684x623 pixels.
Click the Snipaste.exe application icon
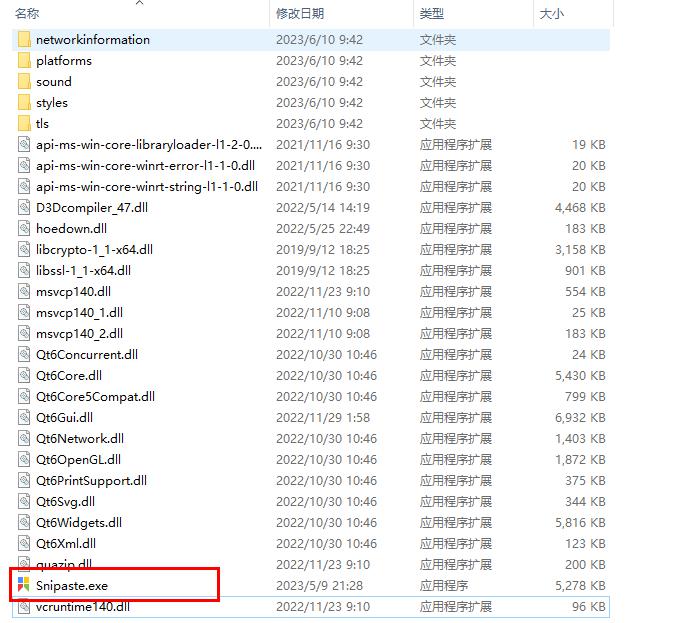pyautogui.click(x=24, y=586)
